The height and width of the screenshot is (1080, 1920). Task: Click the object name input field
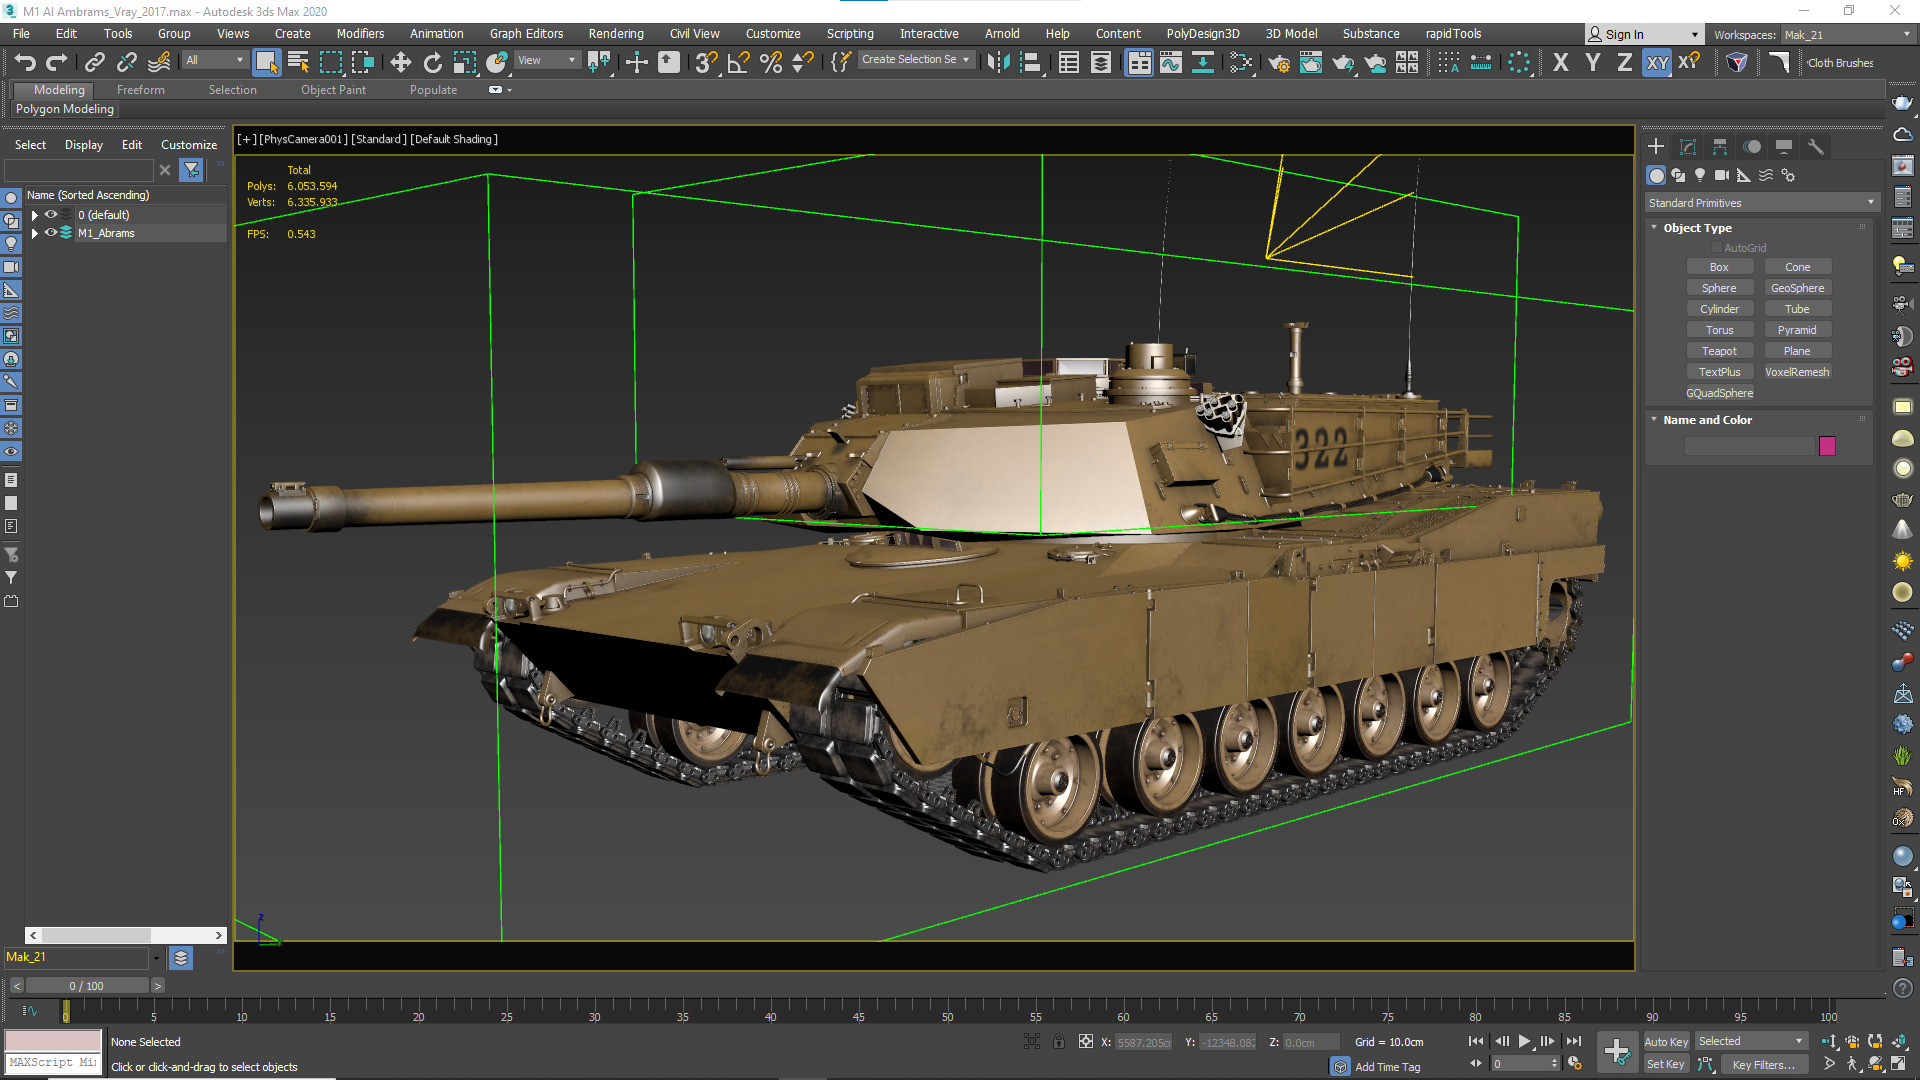[x=1749, y=446]
